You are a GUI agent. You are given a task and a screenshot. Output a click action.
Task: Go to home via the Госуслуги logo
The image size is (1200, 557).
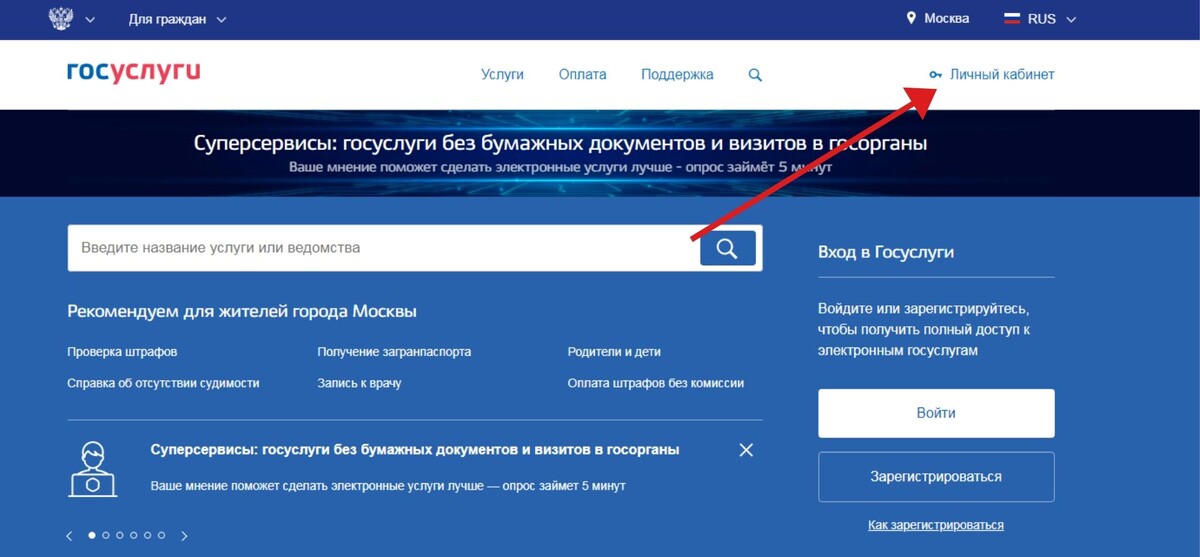click(x=134, y=72)
